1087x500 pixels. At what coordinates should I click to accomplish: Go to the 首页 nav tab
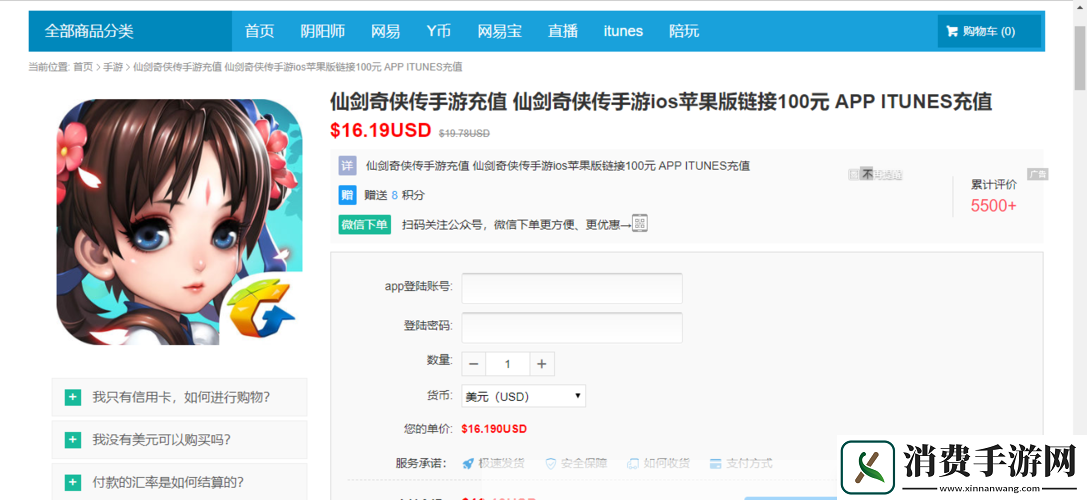(x=259, y=31)
